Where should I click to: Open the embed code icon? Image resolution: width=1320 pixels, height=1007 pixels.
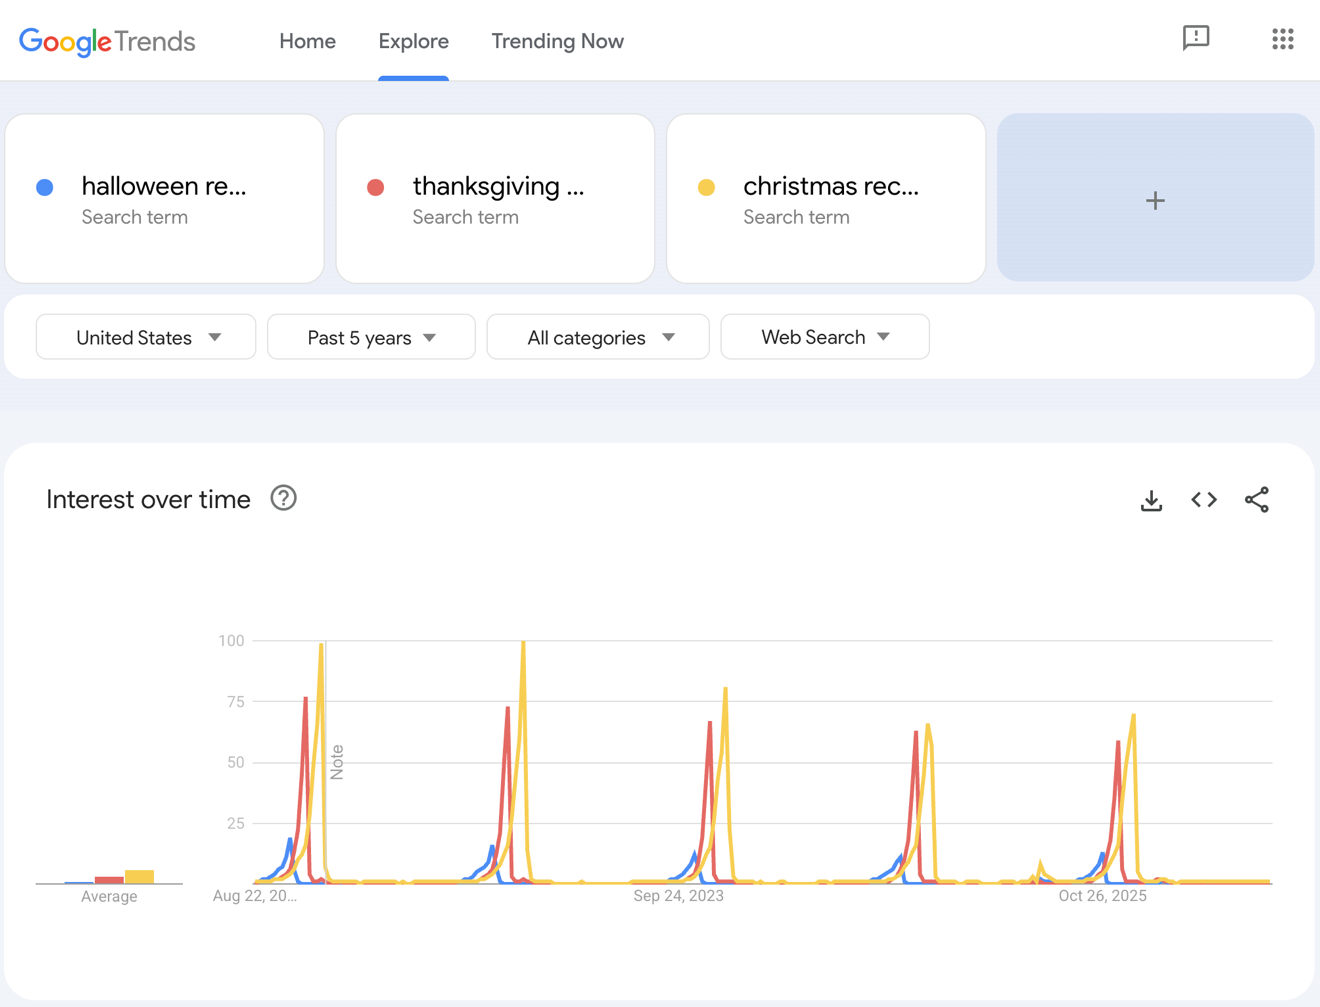coord(1204,499)
